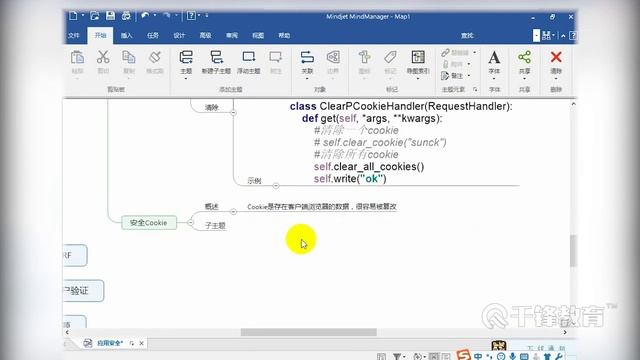Viewport: 640px width, 360px height.
Task: Switch to the Review (审阅) ribbon tab
Action: pyautogui.click(x=232, y=36)
